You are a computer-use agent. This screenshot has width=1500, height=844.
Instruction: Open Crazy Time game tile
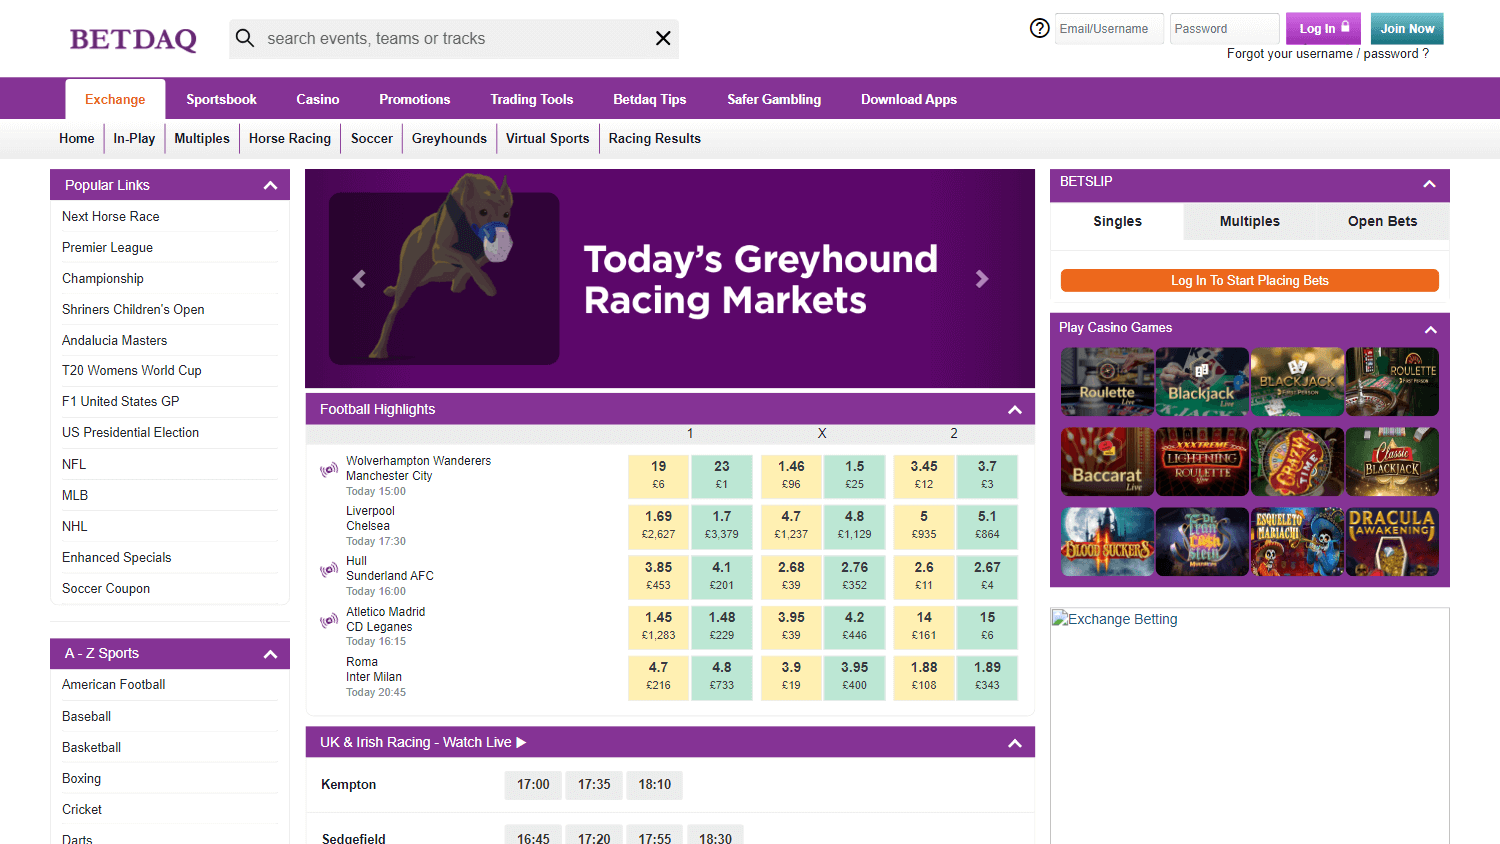pyautogui.click(x=1297, y=461)
